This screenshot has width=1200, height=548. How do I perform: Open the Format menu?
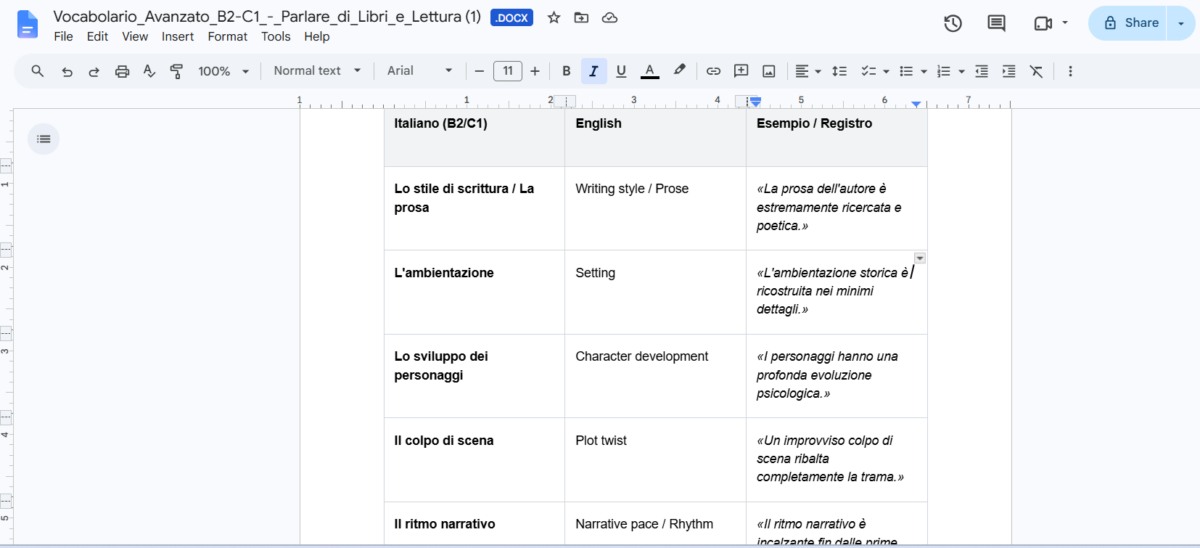[227, 37]
